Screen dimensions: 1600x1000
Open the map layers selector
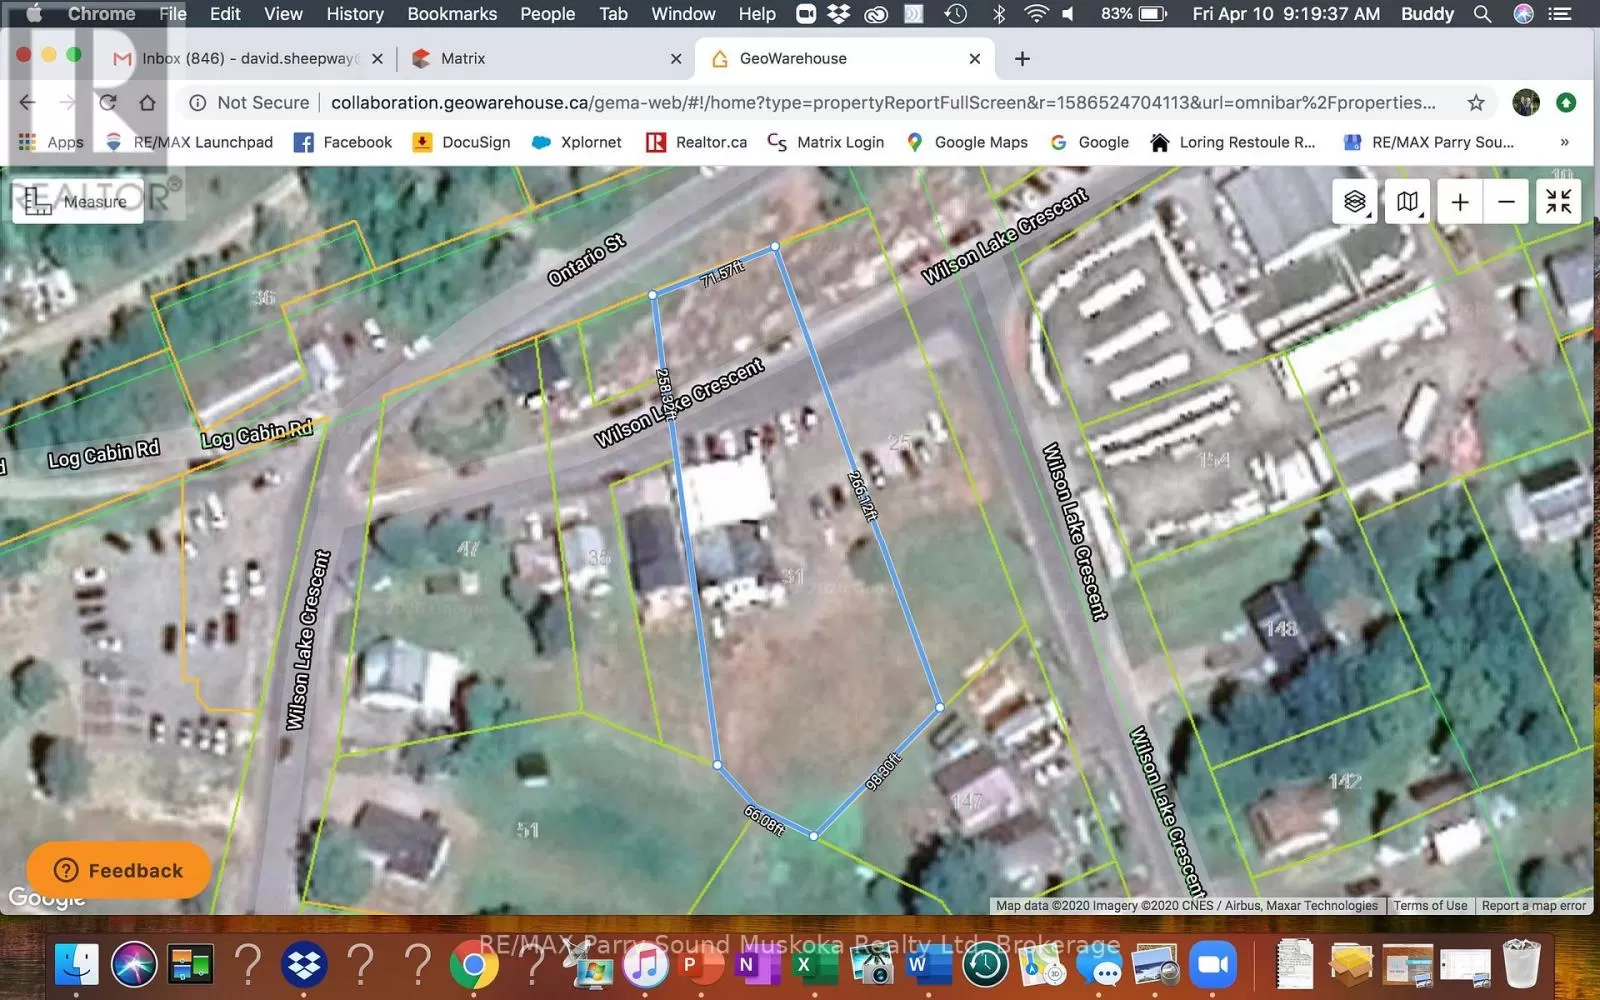tap(1355, 202)
